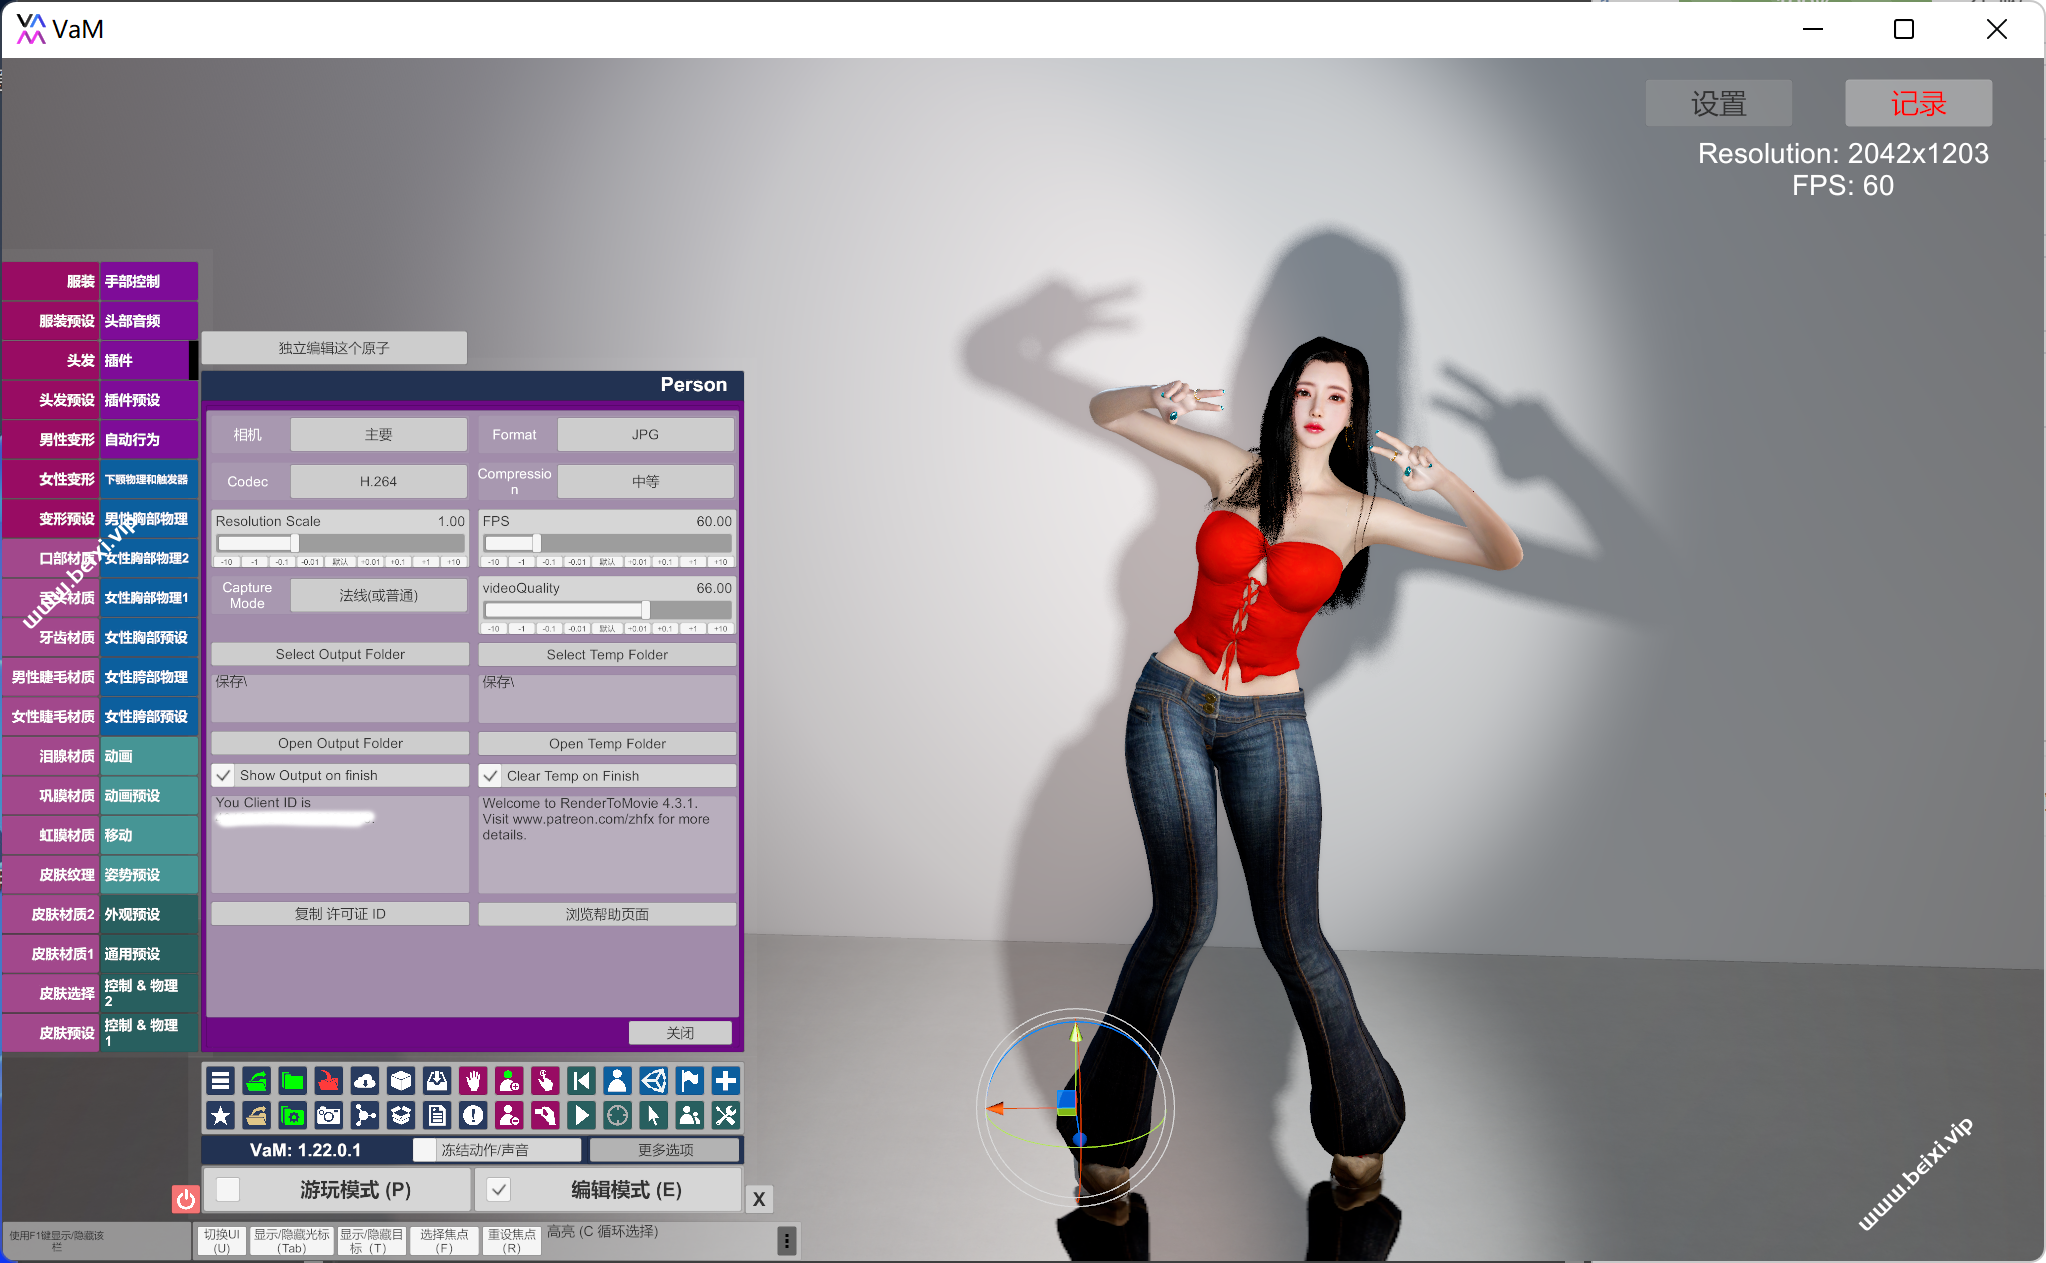Click the 独立编辑这个原子 button
Screen dimensions: 2046x1263
334,348
